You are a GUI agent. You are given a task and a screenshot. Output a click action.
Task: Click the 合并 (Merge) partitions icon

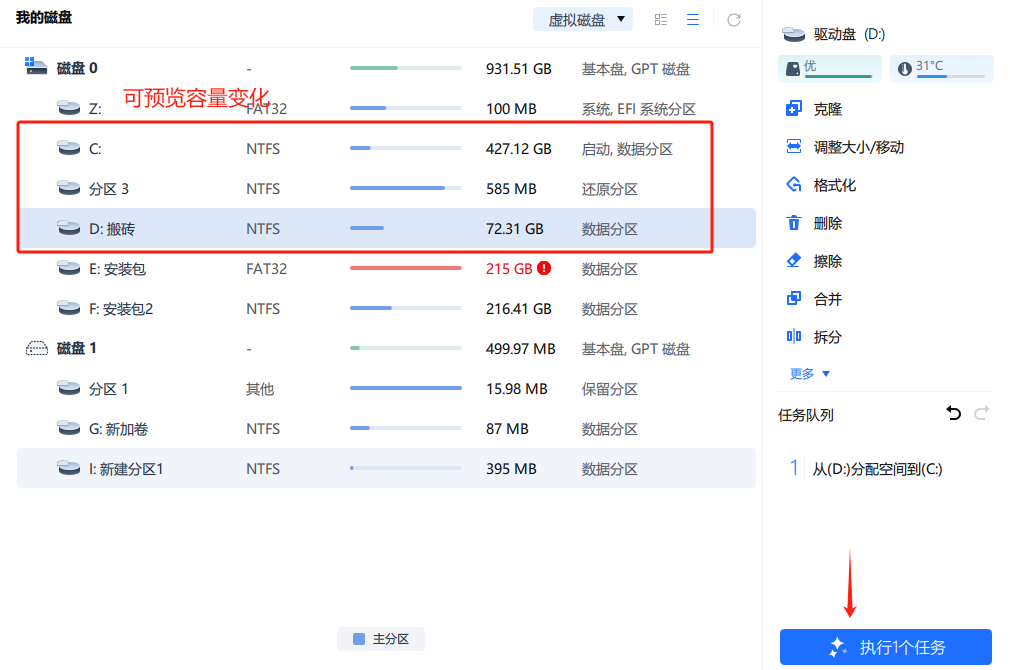[x=795, y=298]
